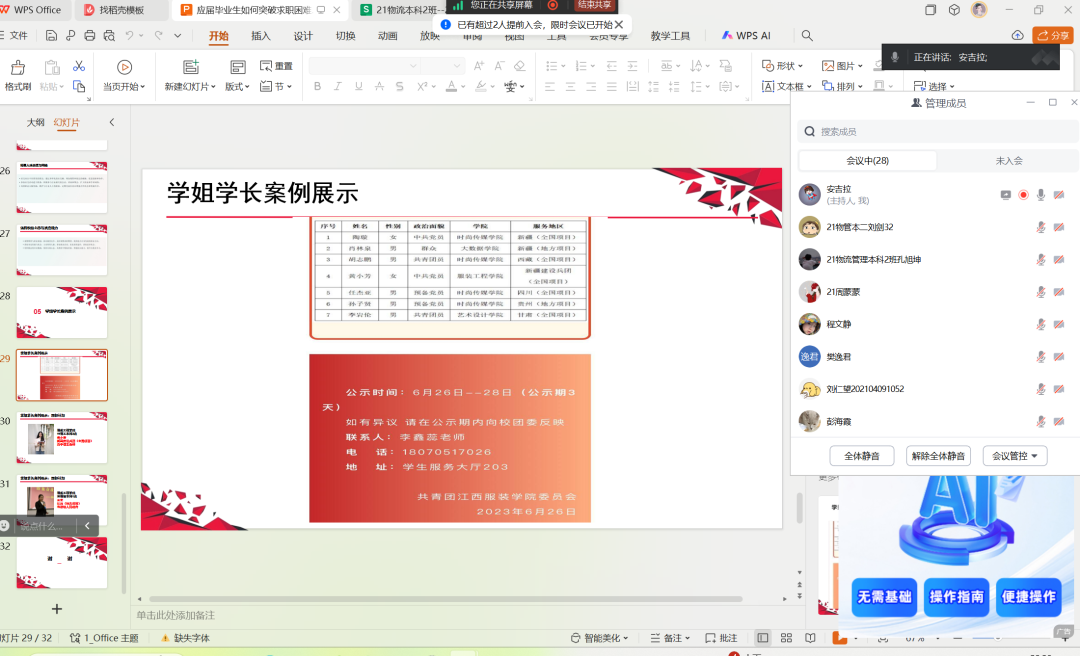1080x656 pixels.
Task: Open the font name combo box
Action: 364,66
